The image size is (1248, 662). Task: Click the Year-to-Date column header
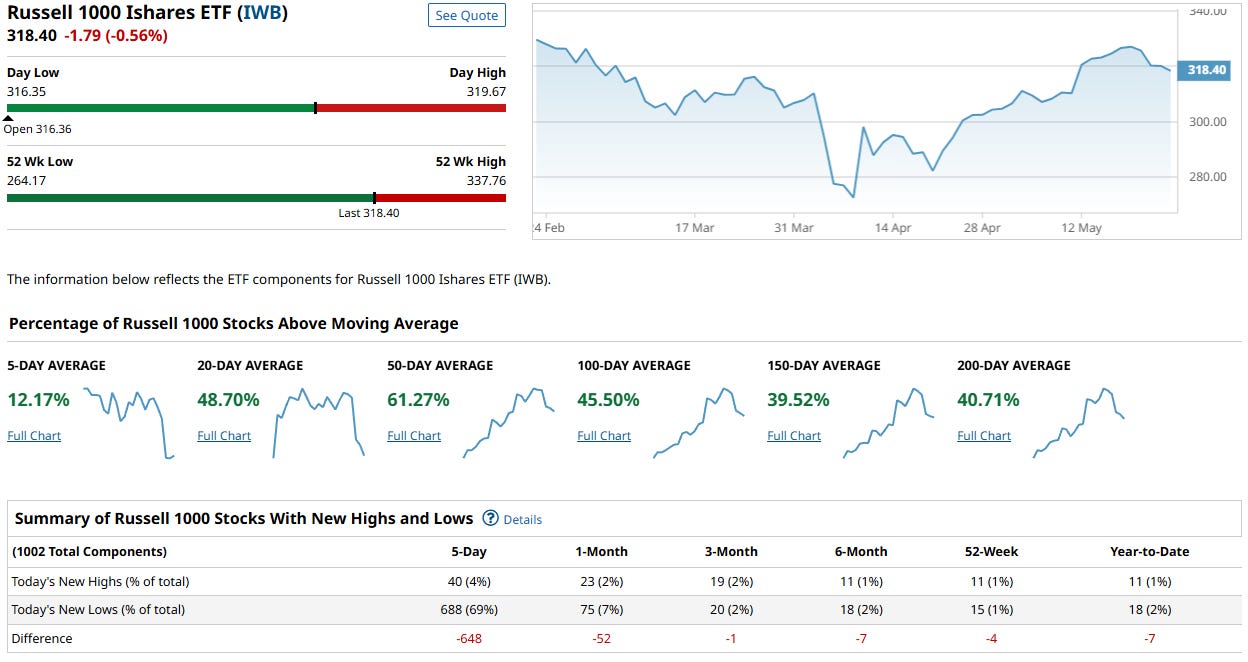pos(1150,552)
